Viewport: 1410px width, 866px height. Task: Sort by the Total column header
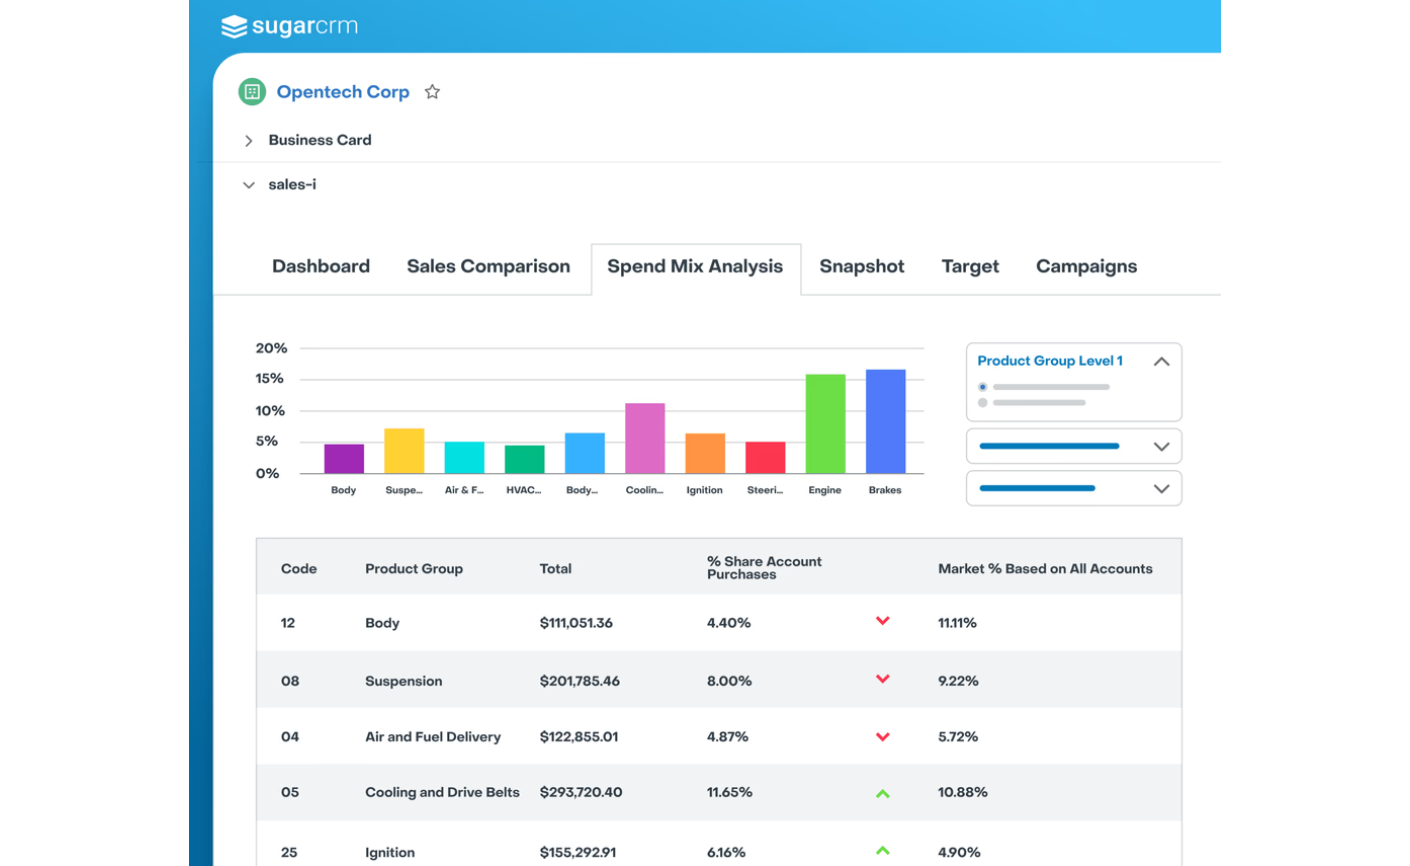(x=556, y=569)
